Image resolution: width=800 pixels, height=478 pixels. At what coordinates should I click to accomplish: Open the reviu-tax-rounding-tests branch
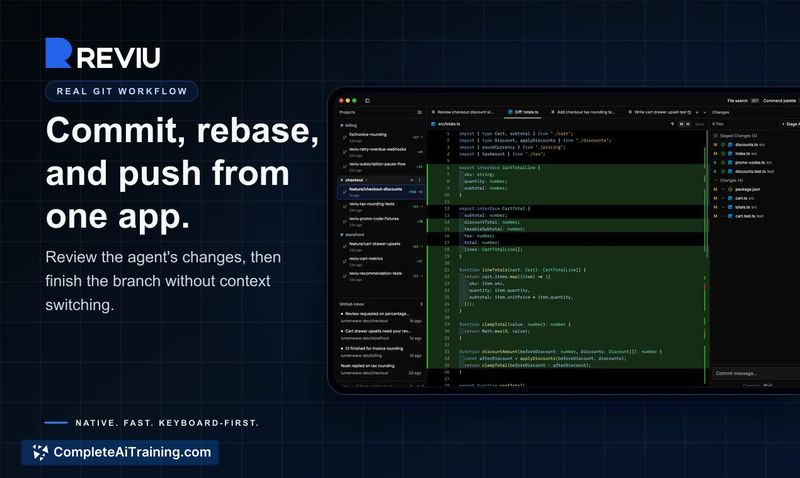(383, 207)
